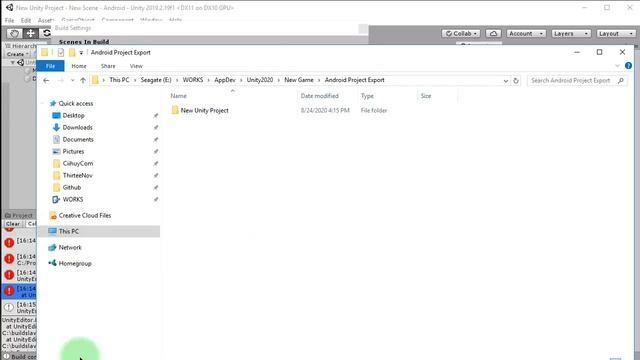
Task: Select the Move tool in Unity toolbar
Action: point(31,33)
